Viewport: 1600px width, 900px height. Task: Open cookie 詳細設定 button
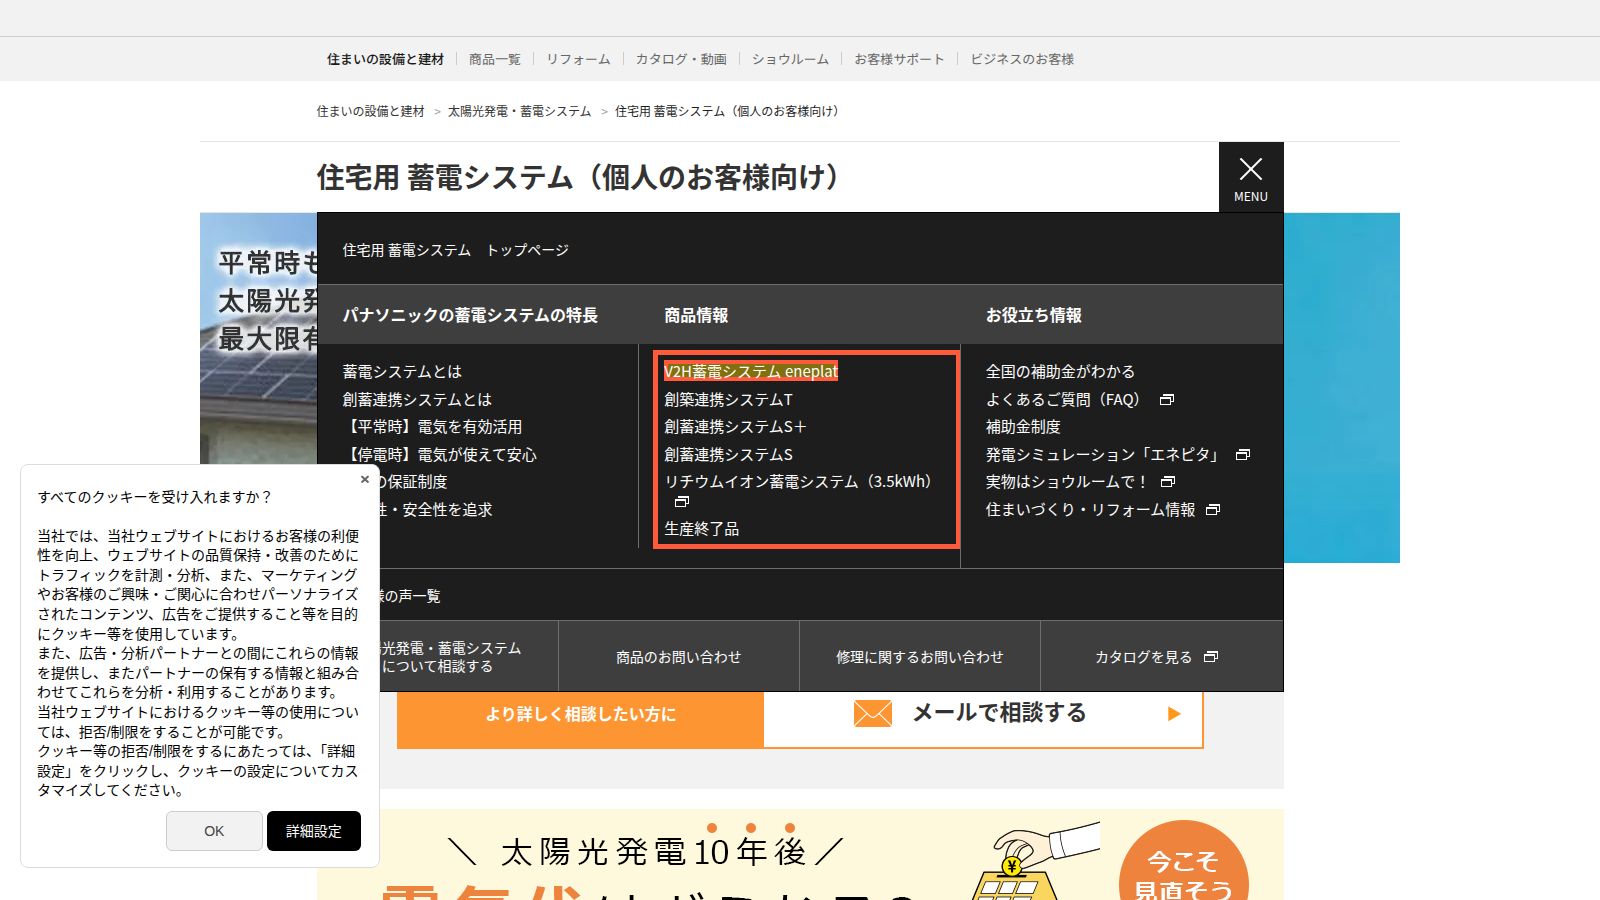[314, 831]
